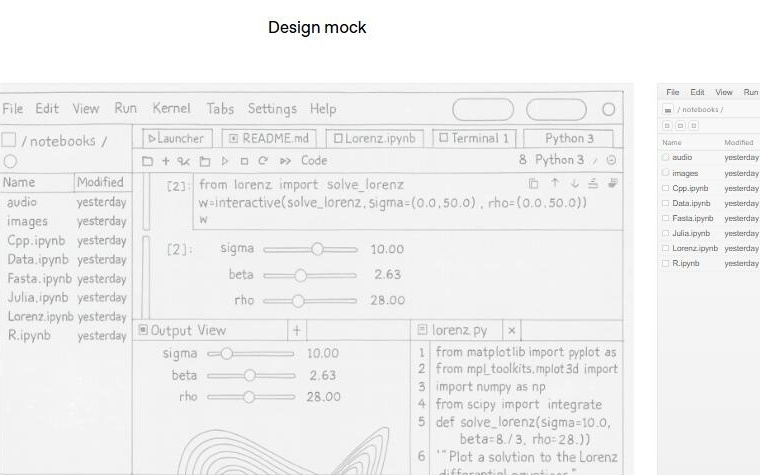760x475 pixels.
Task: Check the box next to Lorenz.ipynb in right panel
Action: tap(665, 248)
